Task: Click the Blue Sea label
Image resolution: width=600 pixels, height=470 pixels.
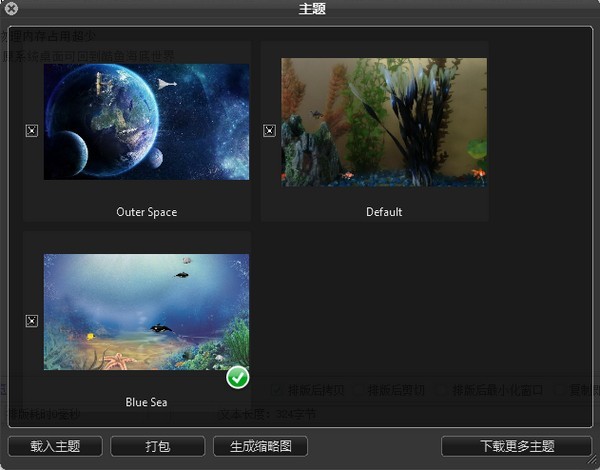Action: (x=146, y=402)
